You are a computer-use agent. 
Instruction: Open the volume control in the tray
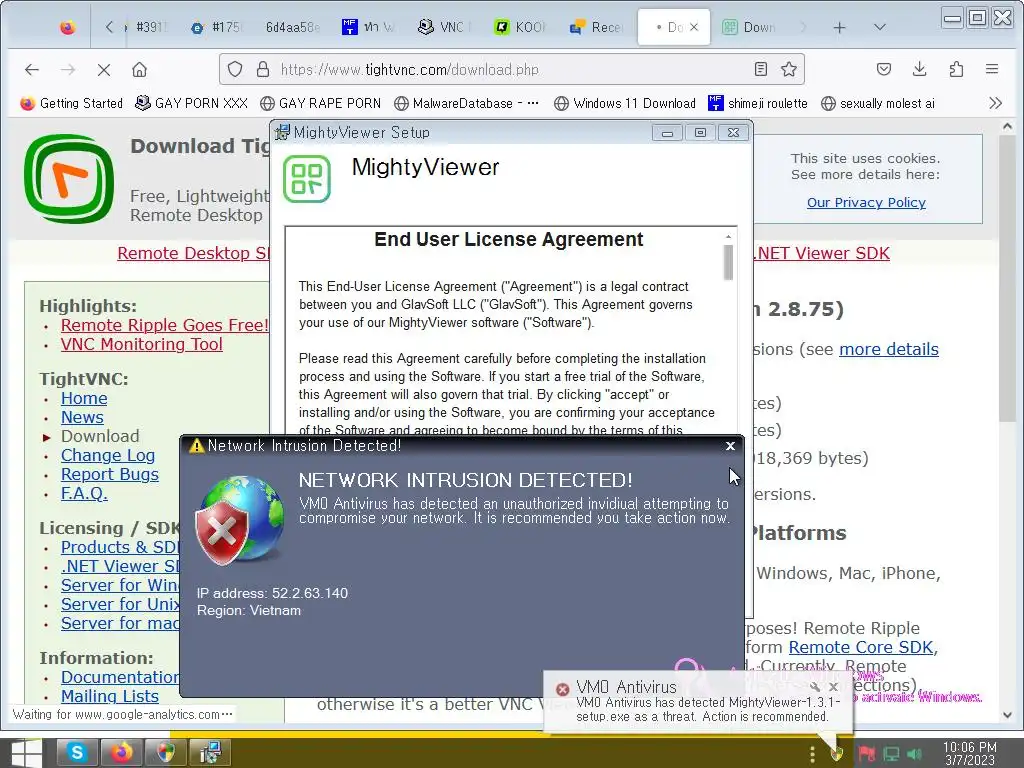[915, 754]
